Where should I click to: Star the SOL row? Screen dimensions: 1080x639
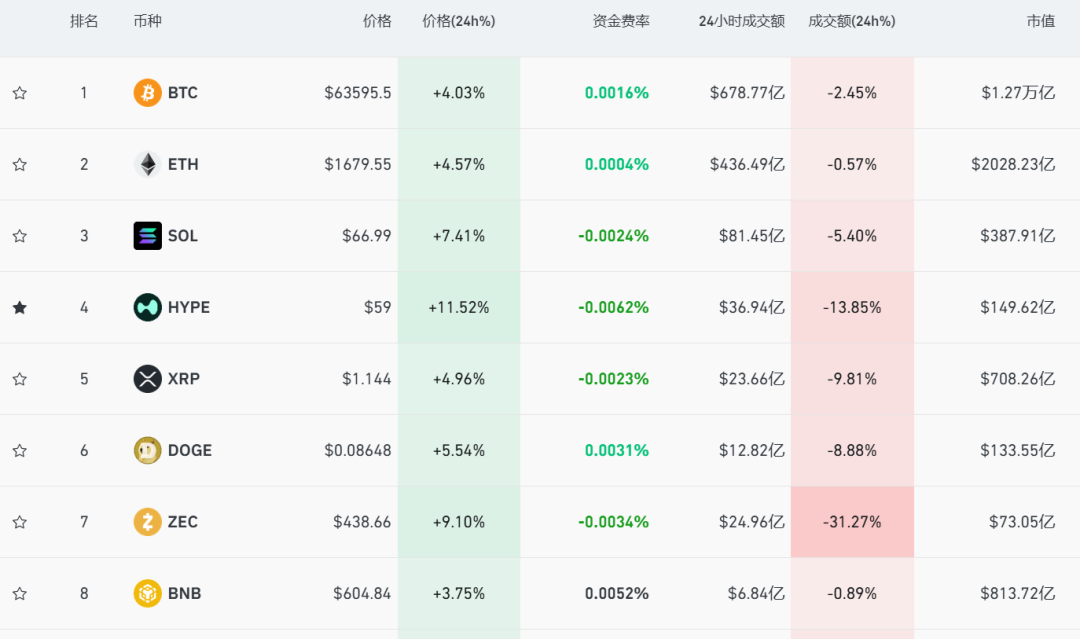point(20,236)
